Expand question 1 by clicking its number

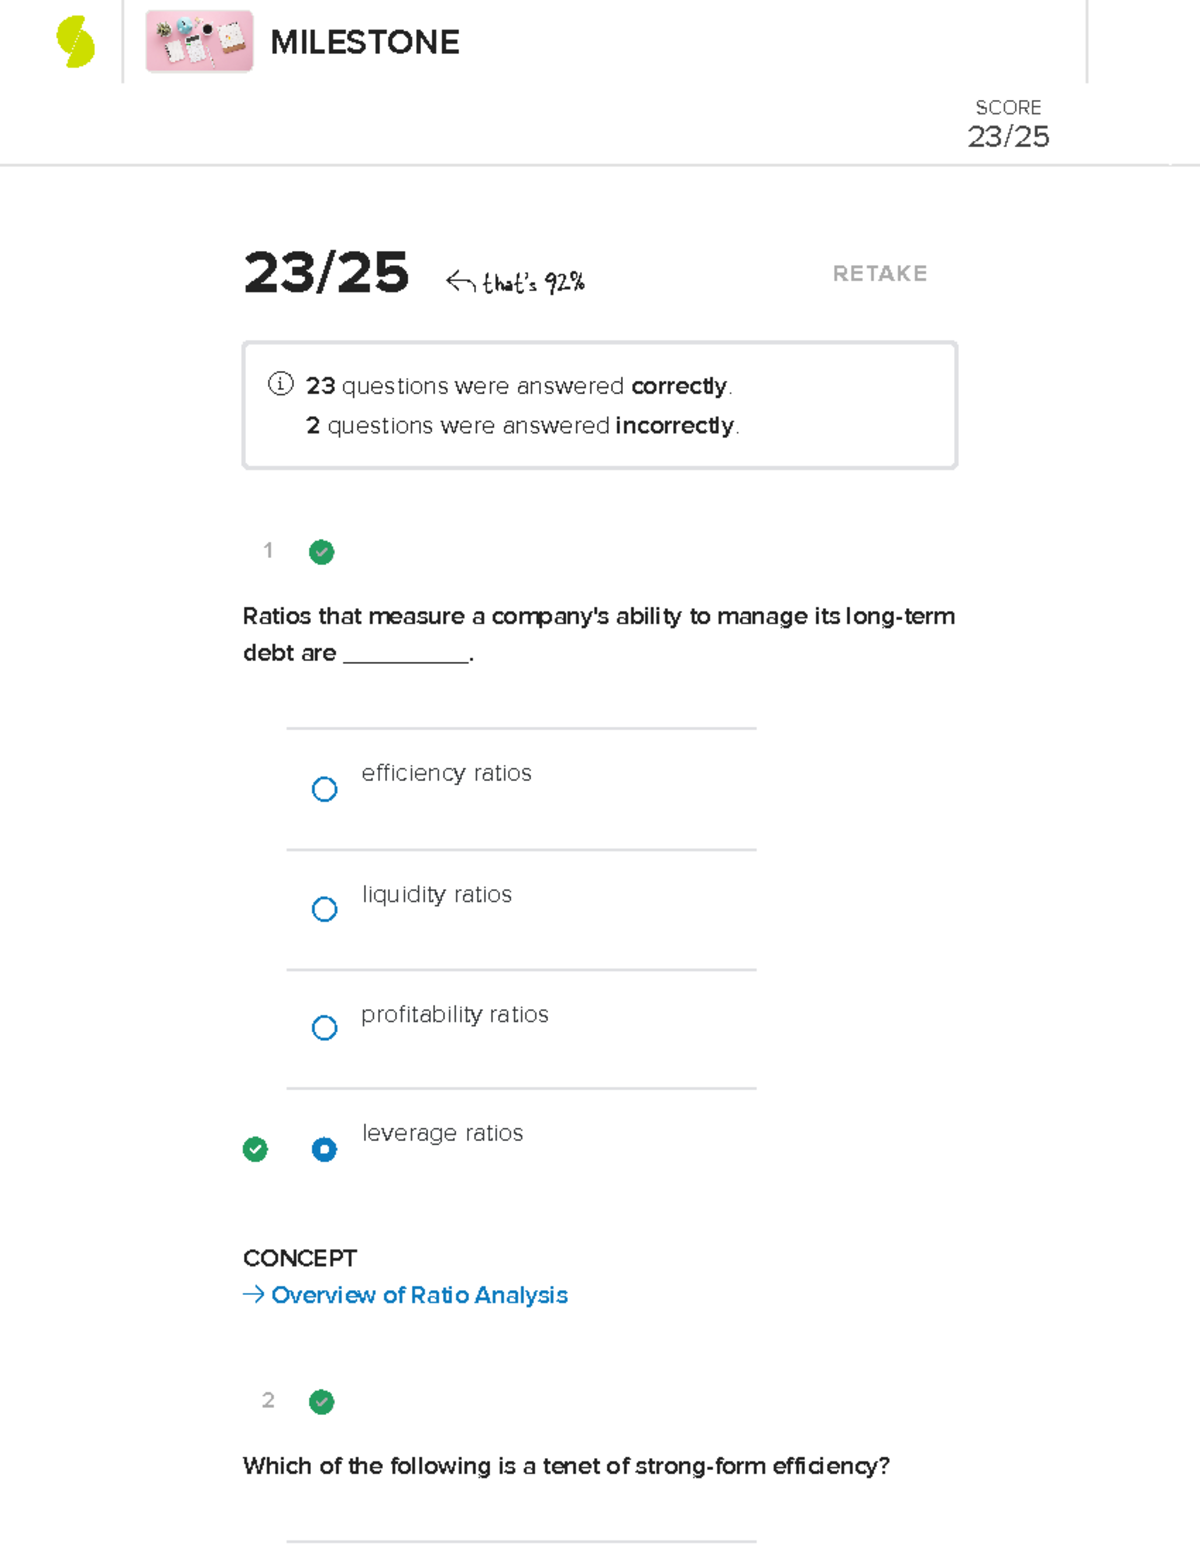click(267, 551)
